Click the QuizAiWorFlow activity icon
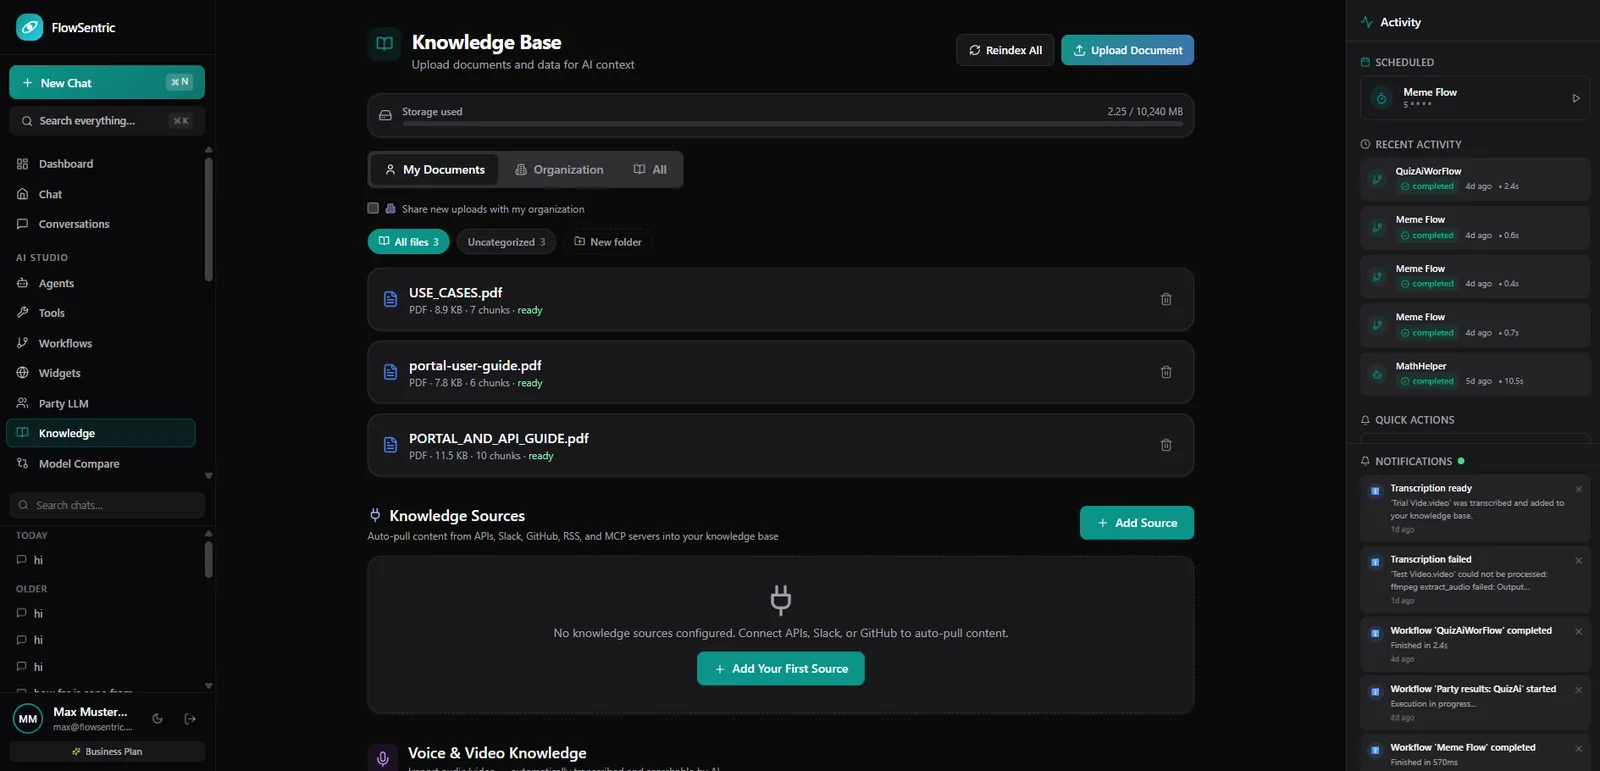Viewport: 1600px width, 771px height. pos(1377,179)
